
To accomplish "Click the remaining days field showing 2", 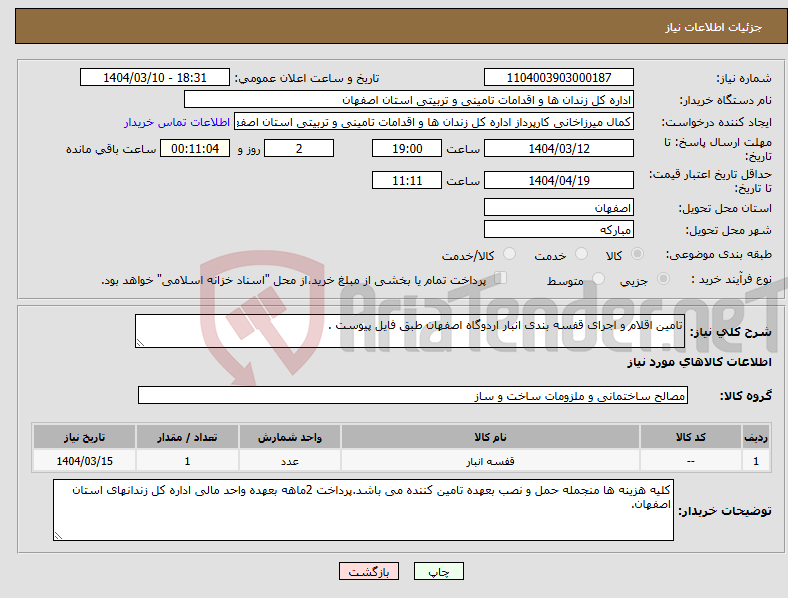I will point(299,148).
